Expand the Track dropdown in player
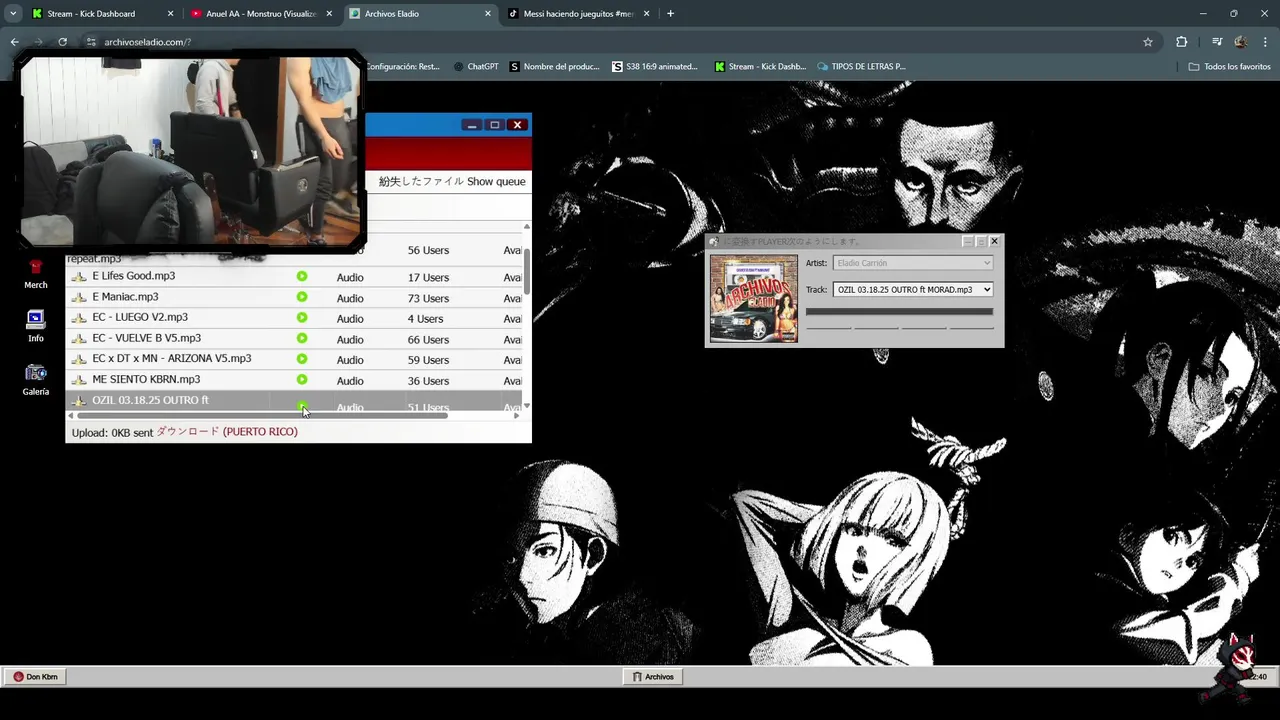The image size is (1280, 720). 913,290
